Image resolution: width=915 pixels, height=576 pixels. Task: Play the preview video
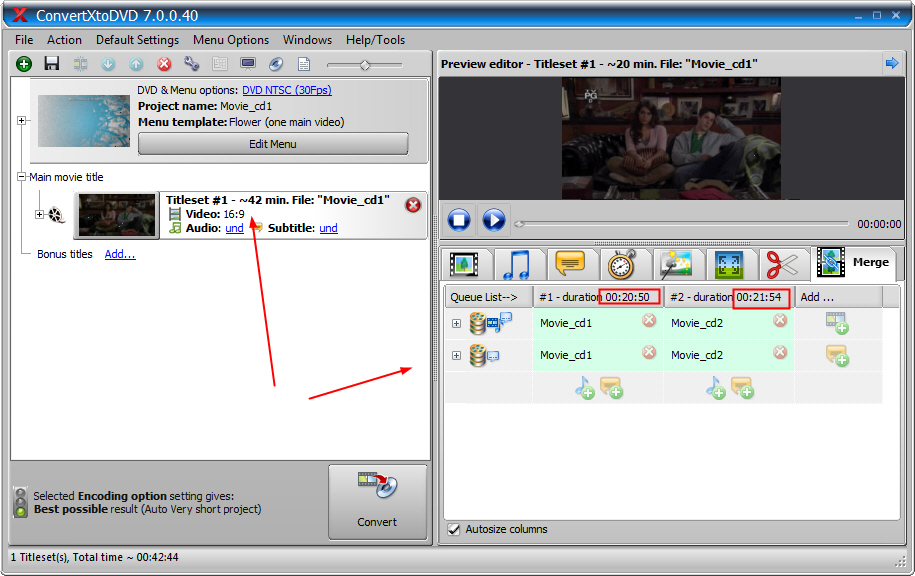pyautogui.click(x=494, y=220)
